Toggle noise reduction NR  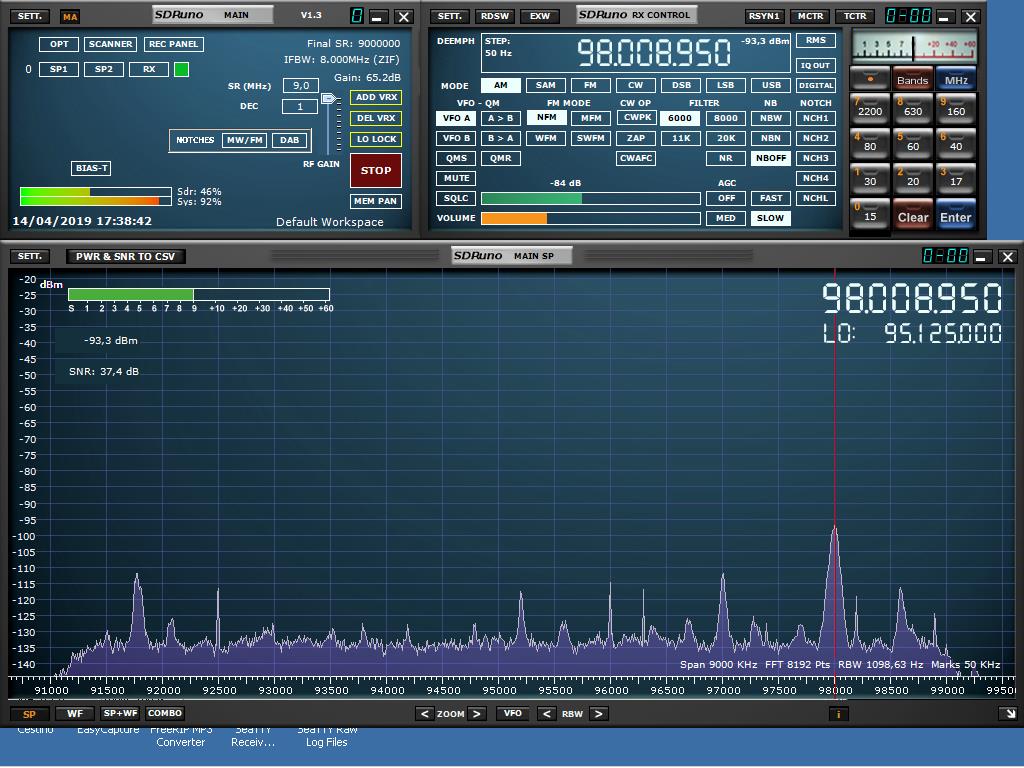click(726, 158)
